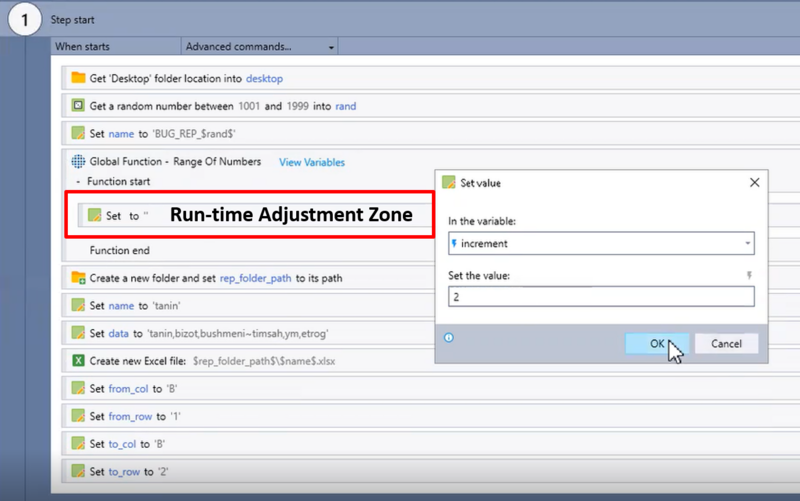Click the Global Function grid icon

click(78, 161)
